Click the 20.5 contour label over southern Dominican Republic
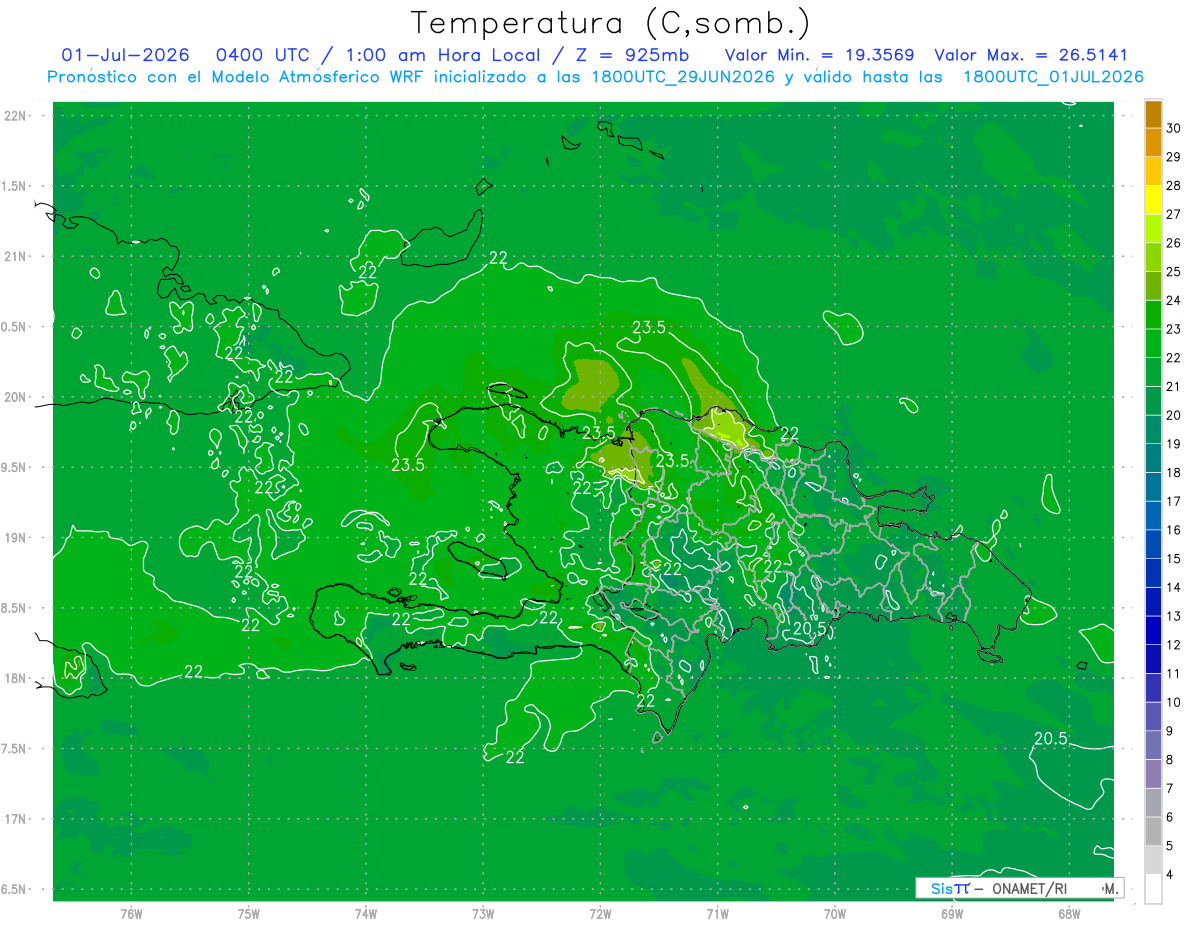 (x=810, y=629)
